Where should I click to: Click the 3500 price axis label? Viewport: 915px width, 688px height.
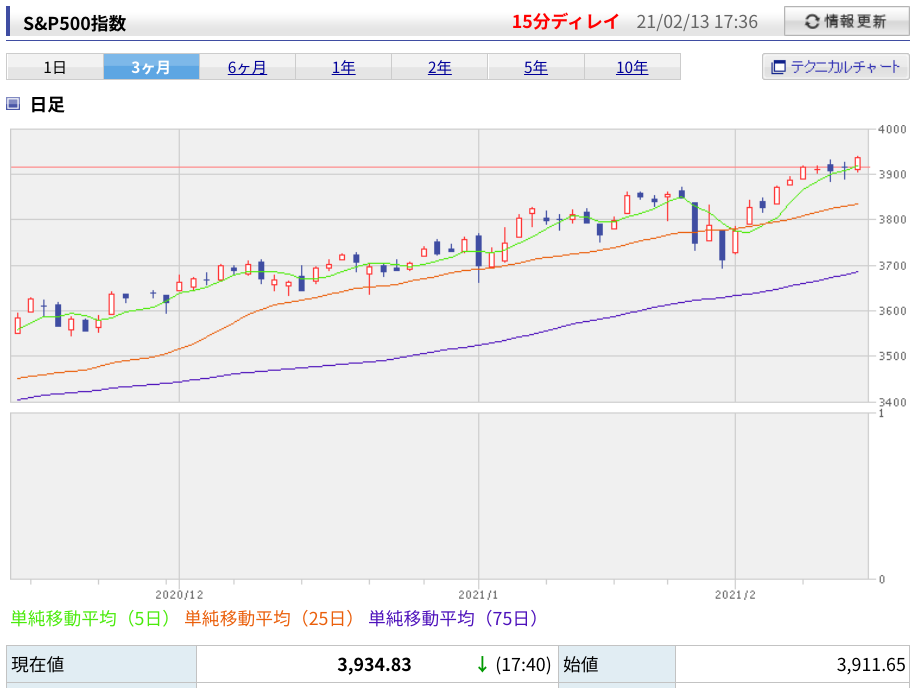tap(892, 356)
